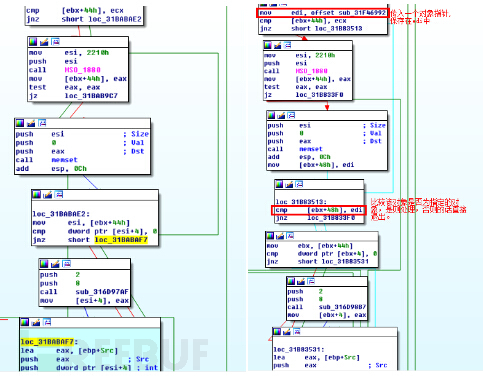Image resolution: width=483 pixels, height=379 pixels.
Task: Click the node color icon on loc_31BABAE2 block
Action: pos(36,194)
